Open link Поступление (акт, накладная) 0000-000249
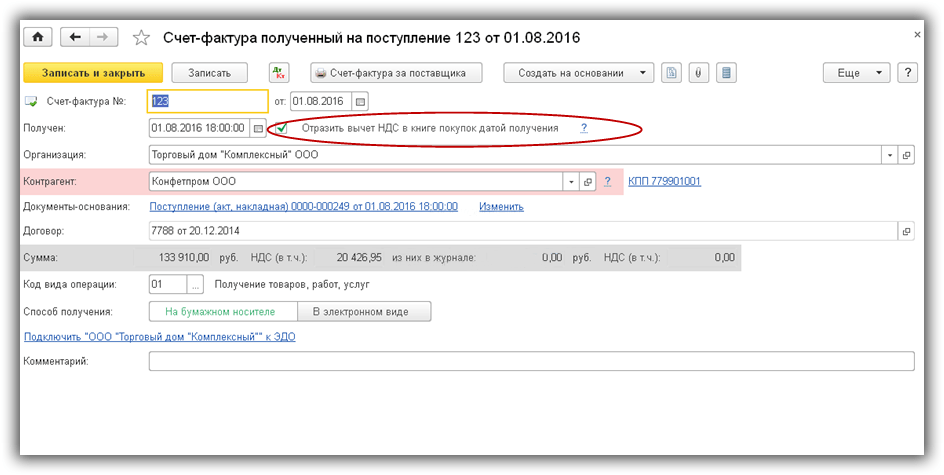The image size is (944, 475). click(x=303, y=206)
